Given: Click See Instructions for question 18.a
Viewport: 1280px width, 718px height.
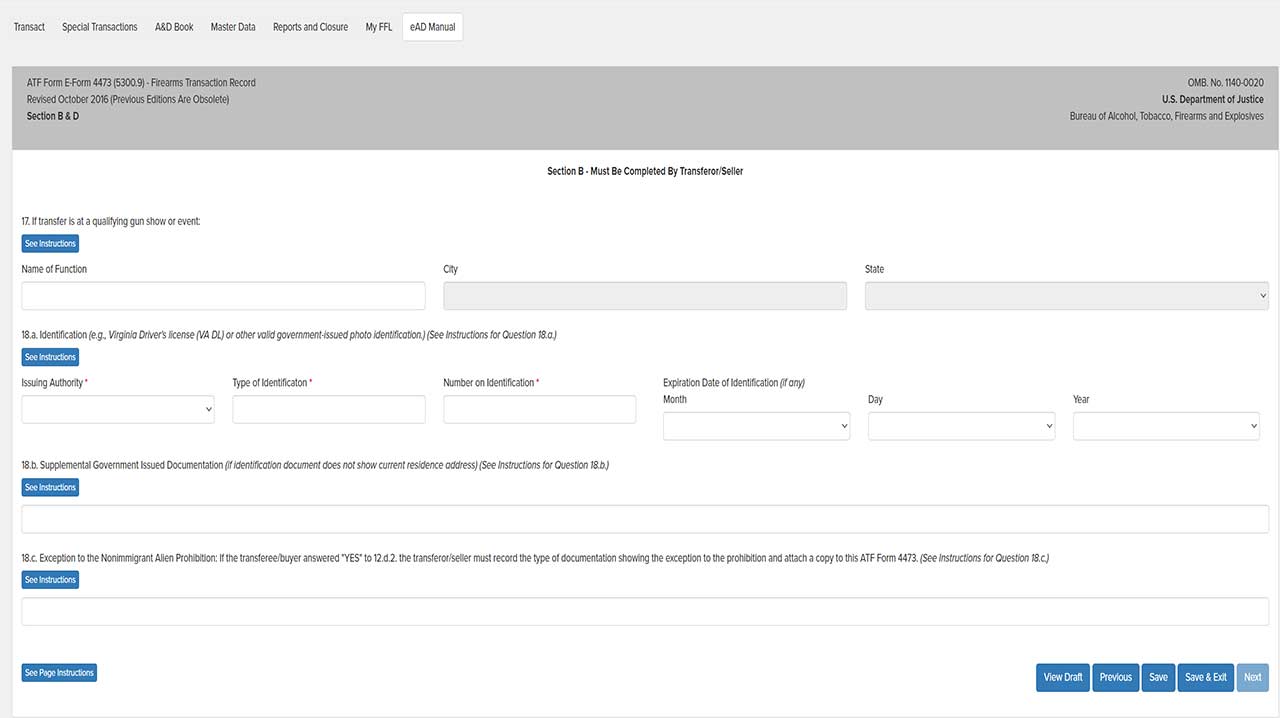Looking at the screenshot, I should (50, 357).
